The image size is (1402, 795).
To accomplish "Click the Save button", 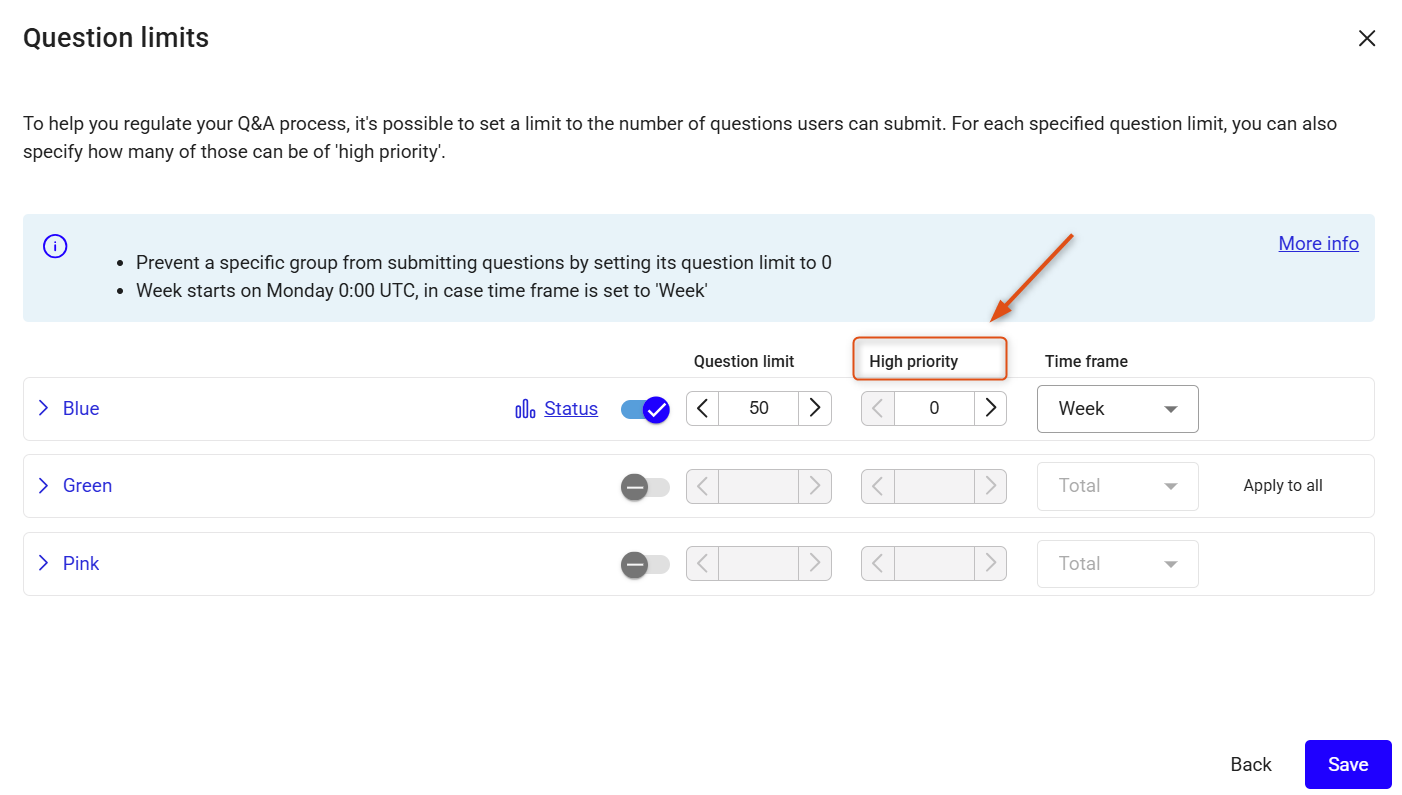I will (x=1348, y=764).
